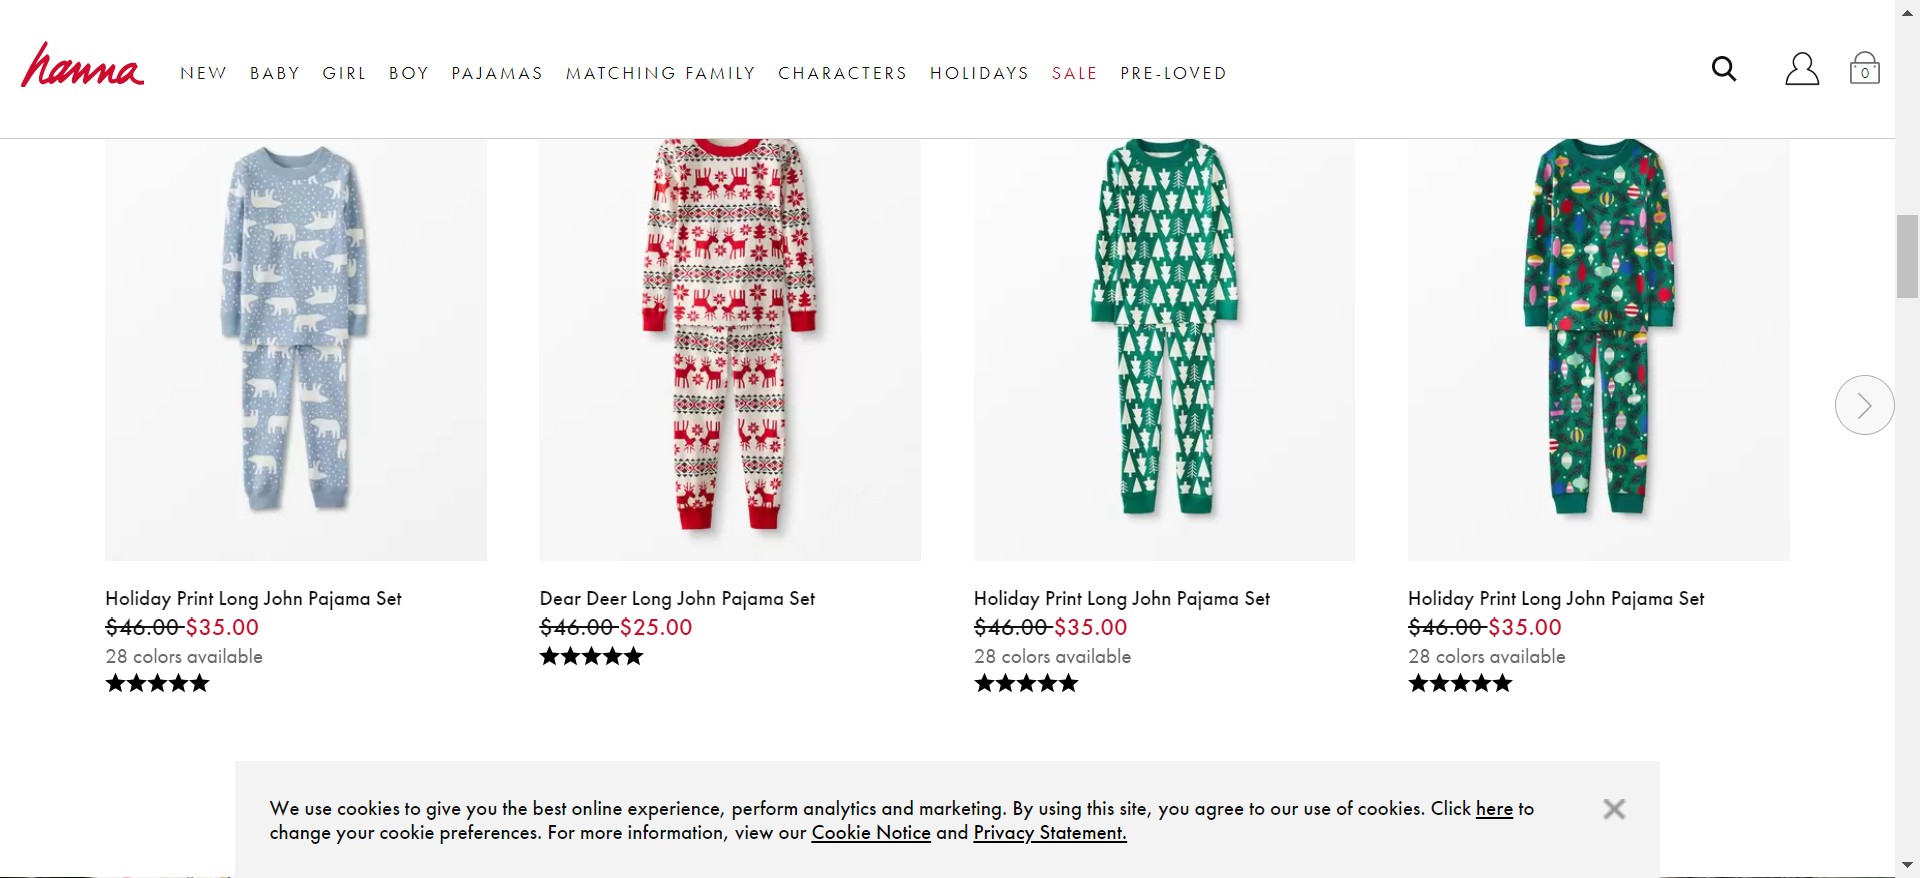Click the scroll down arrow on the page scrollbar

pos(1907,865)
